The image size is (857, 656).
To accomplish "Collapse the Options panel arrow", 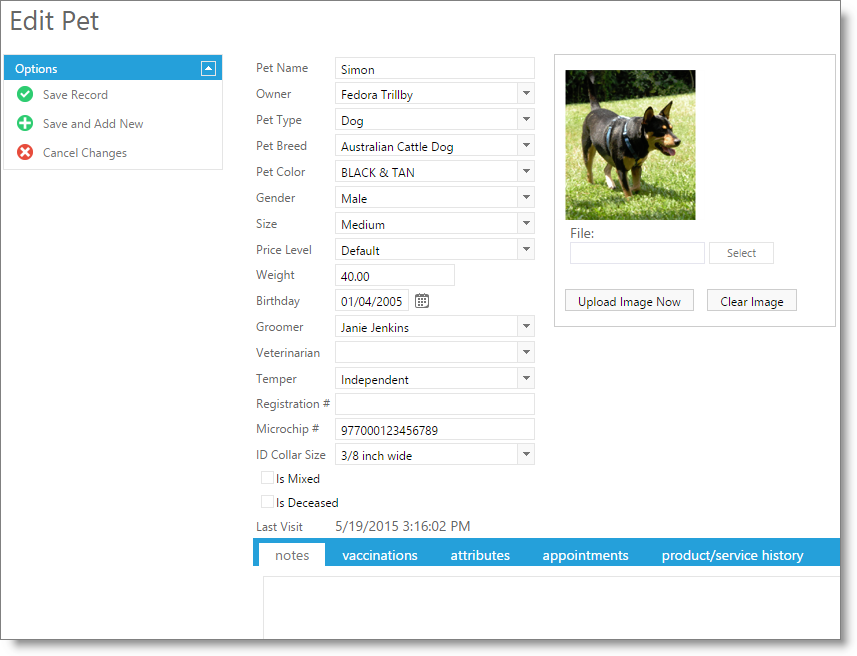I will coord(208,68).
